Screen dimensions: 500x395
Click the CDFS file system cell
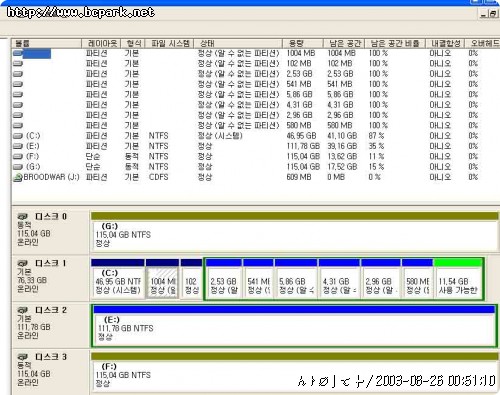point(159,177)
